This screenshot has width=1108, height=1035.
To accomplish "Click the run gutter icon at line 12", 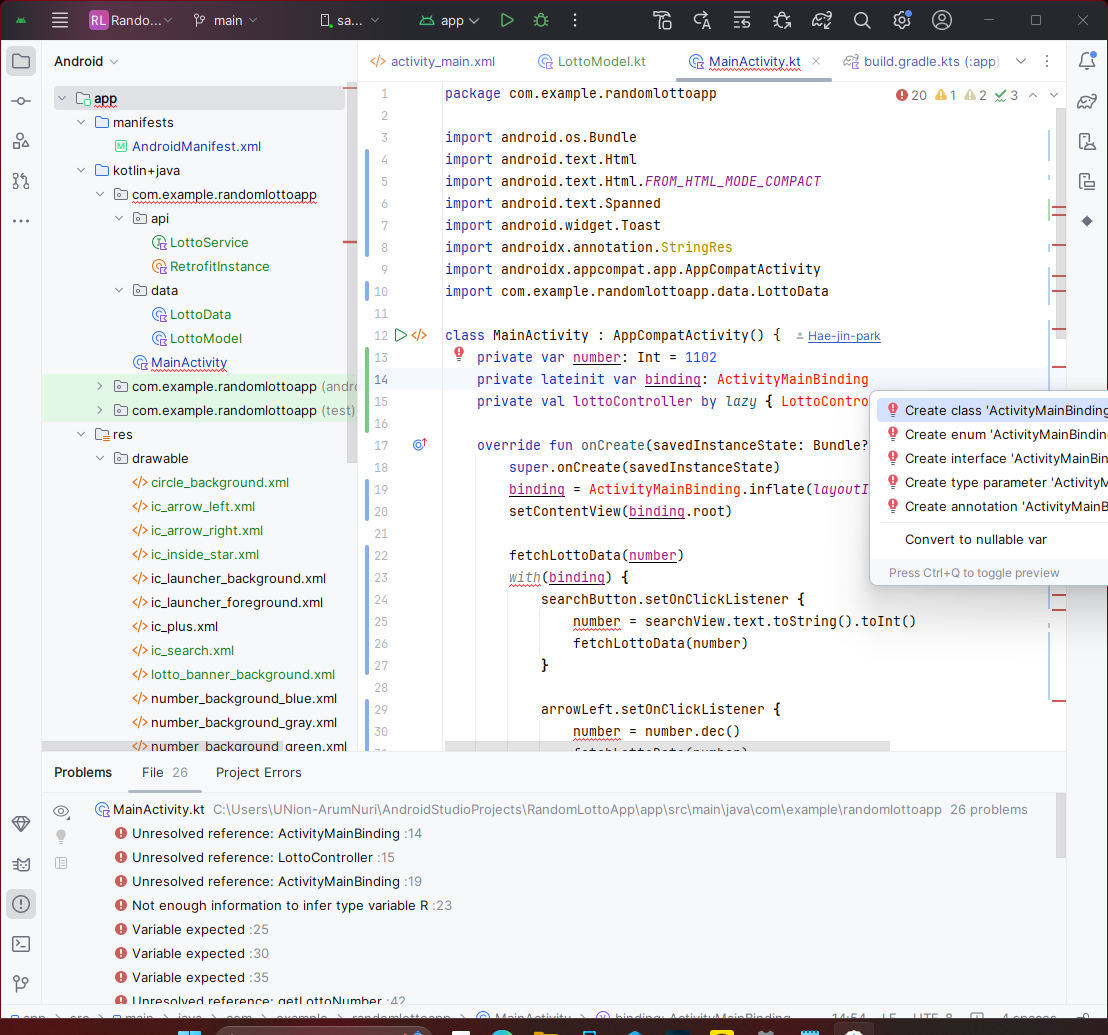I will (401, 335).
